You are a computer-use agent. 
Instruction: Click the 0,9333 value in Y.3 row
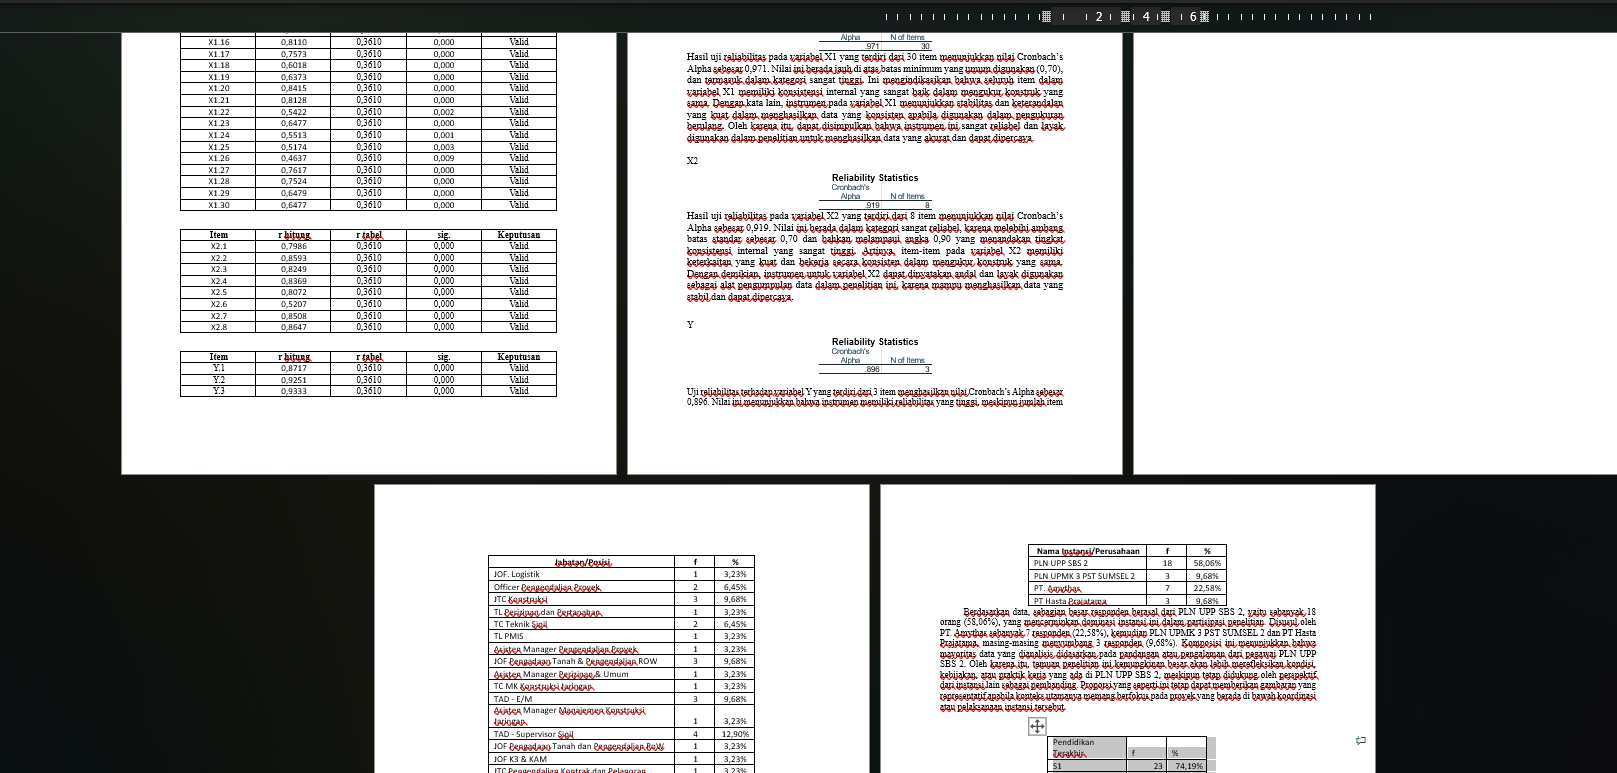294,391
